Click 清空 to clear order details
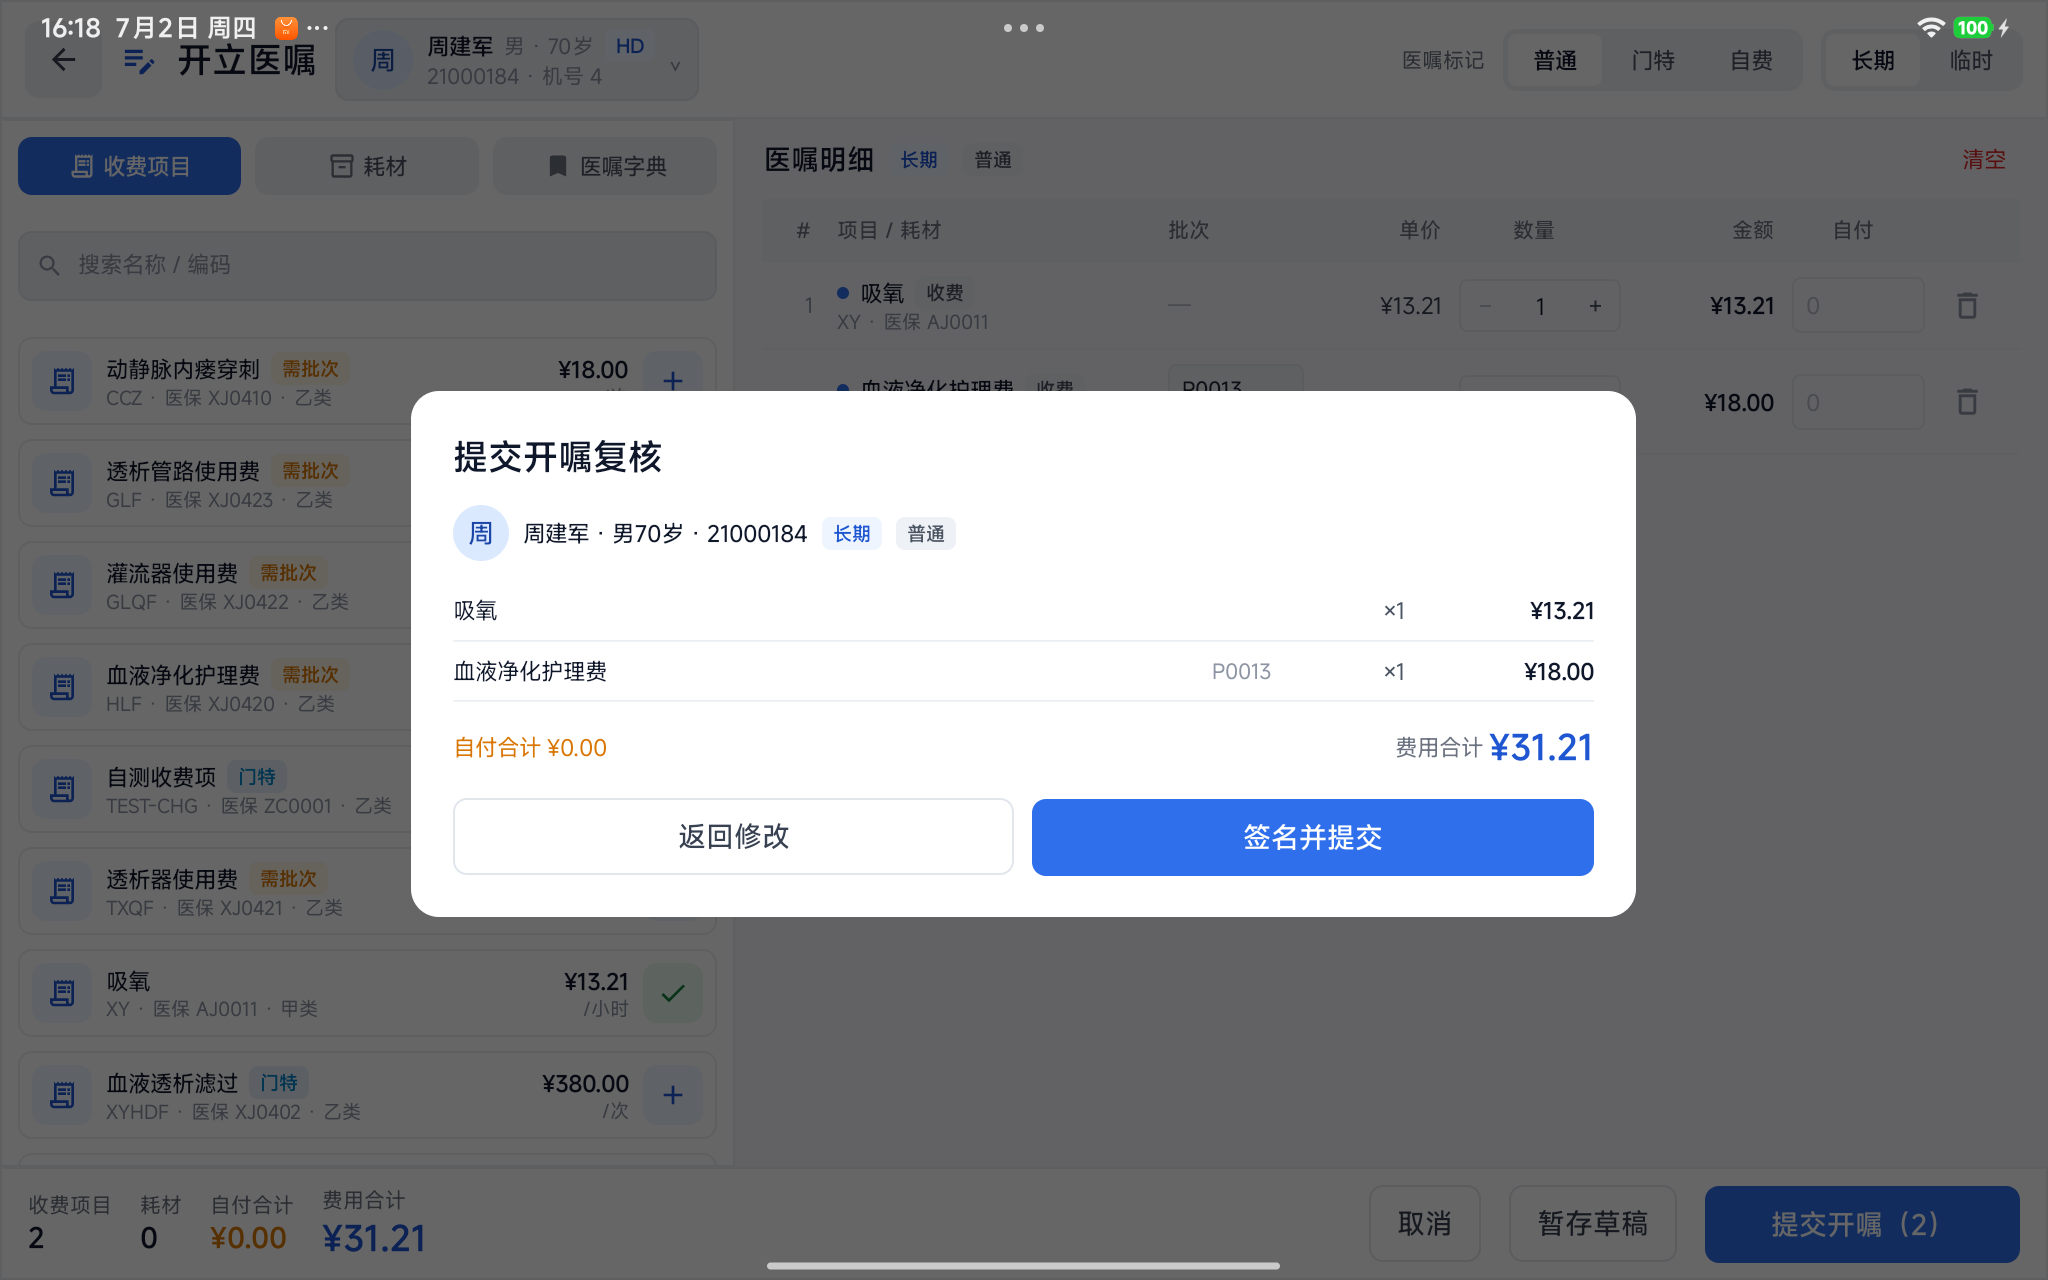Viewport: 2048px width, 1280px height. [1983, 159]
